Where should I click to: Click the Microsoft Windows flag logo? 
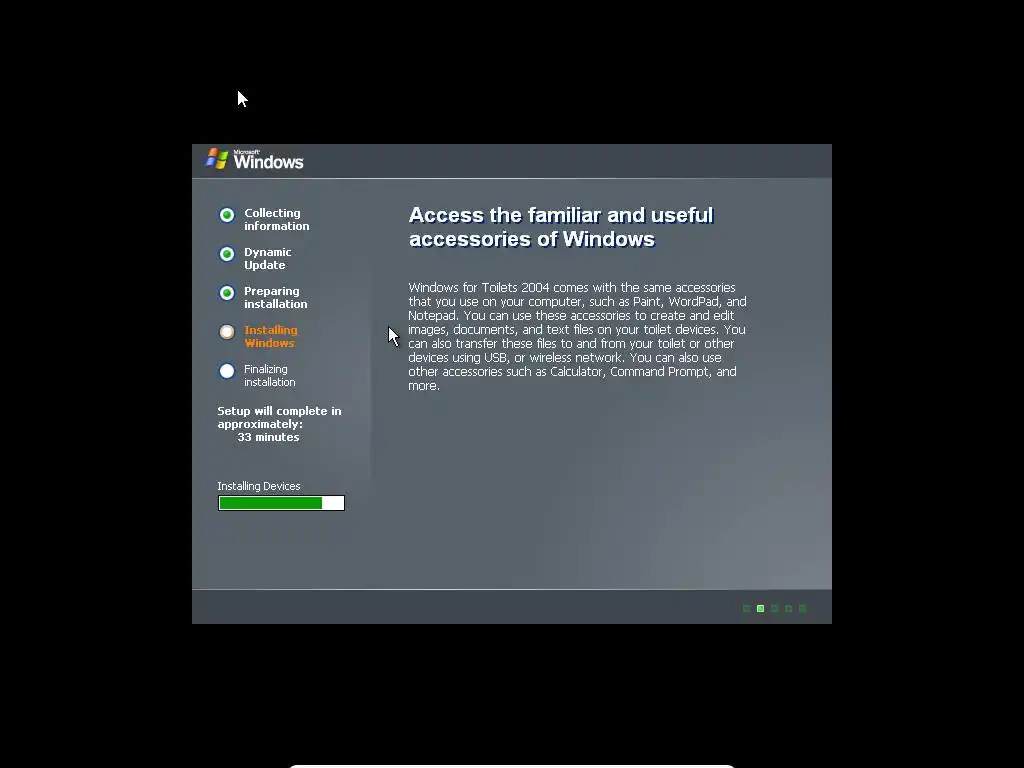click(217, 158)
